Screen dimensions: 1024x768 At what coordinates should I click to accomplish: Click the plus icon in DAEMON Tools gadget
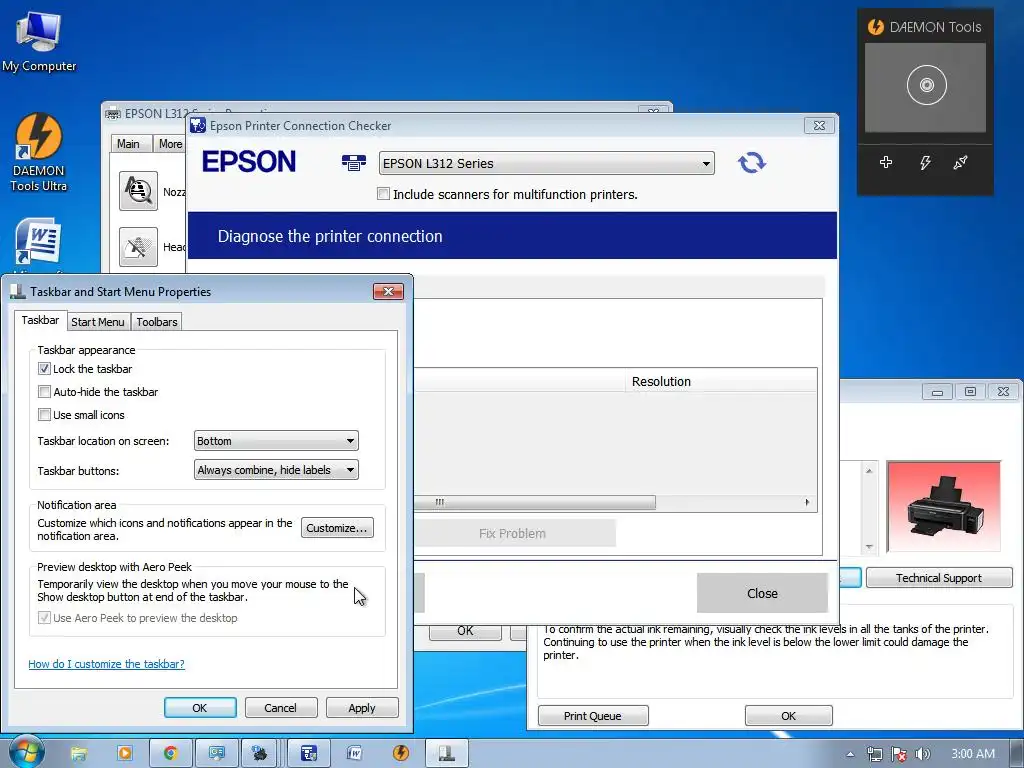pos(886,162)
